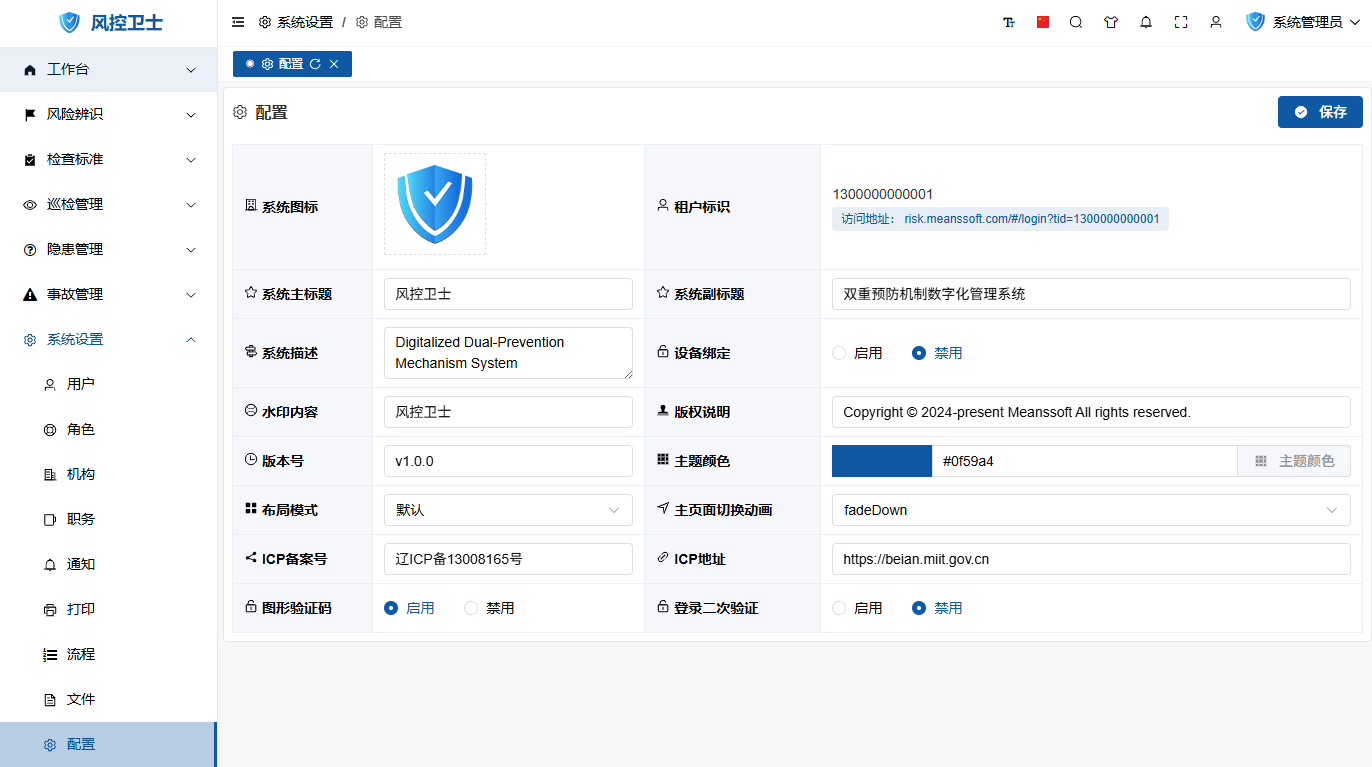
Task: Click the 系统主标题 input field
Action: coord(508,294)
